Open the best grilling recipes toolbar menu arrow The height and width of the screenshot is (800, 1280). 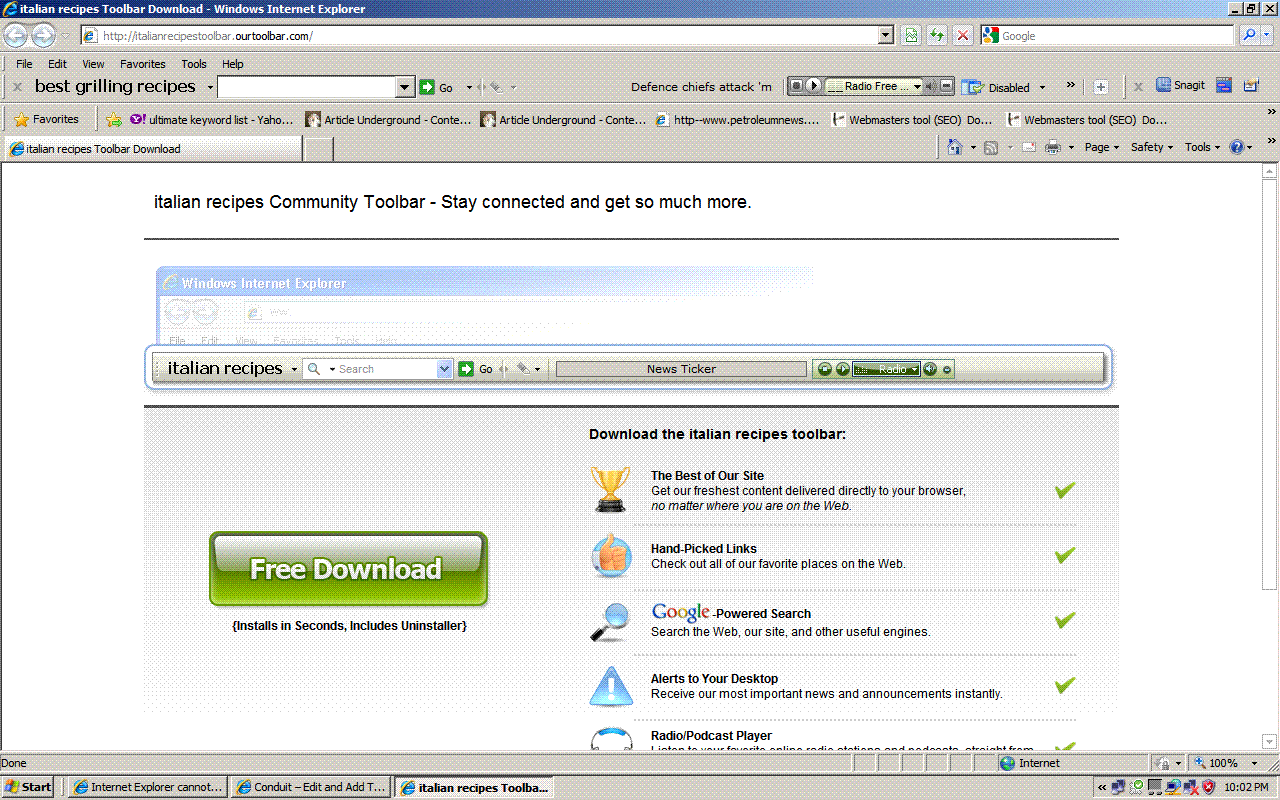pyautogui.click(x=209, y=88)
